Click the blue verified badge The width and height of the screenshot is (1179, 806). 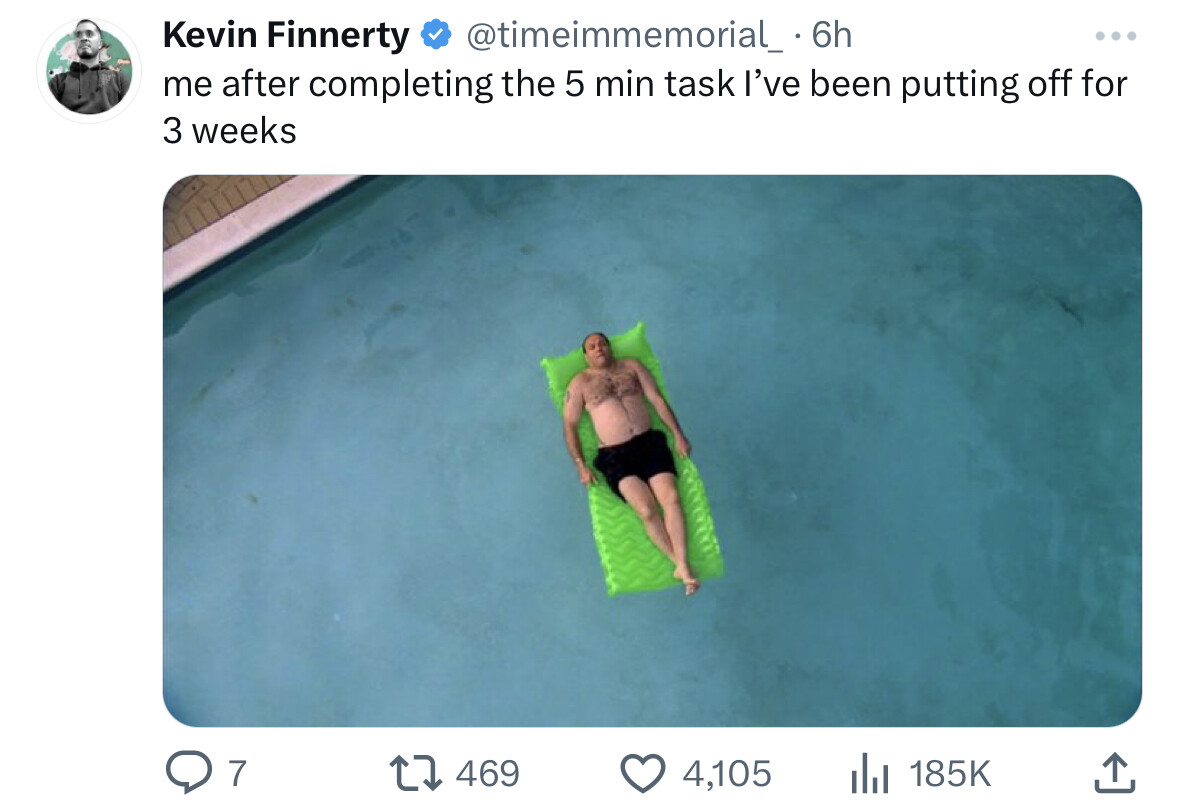point(435,35)
